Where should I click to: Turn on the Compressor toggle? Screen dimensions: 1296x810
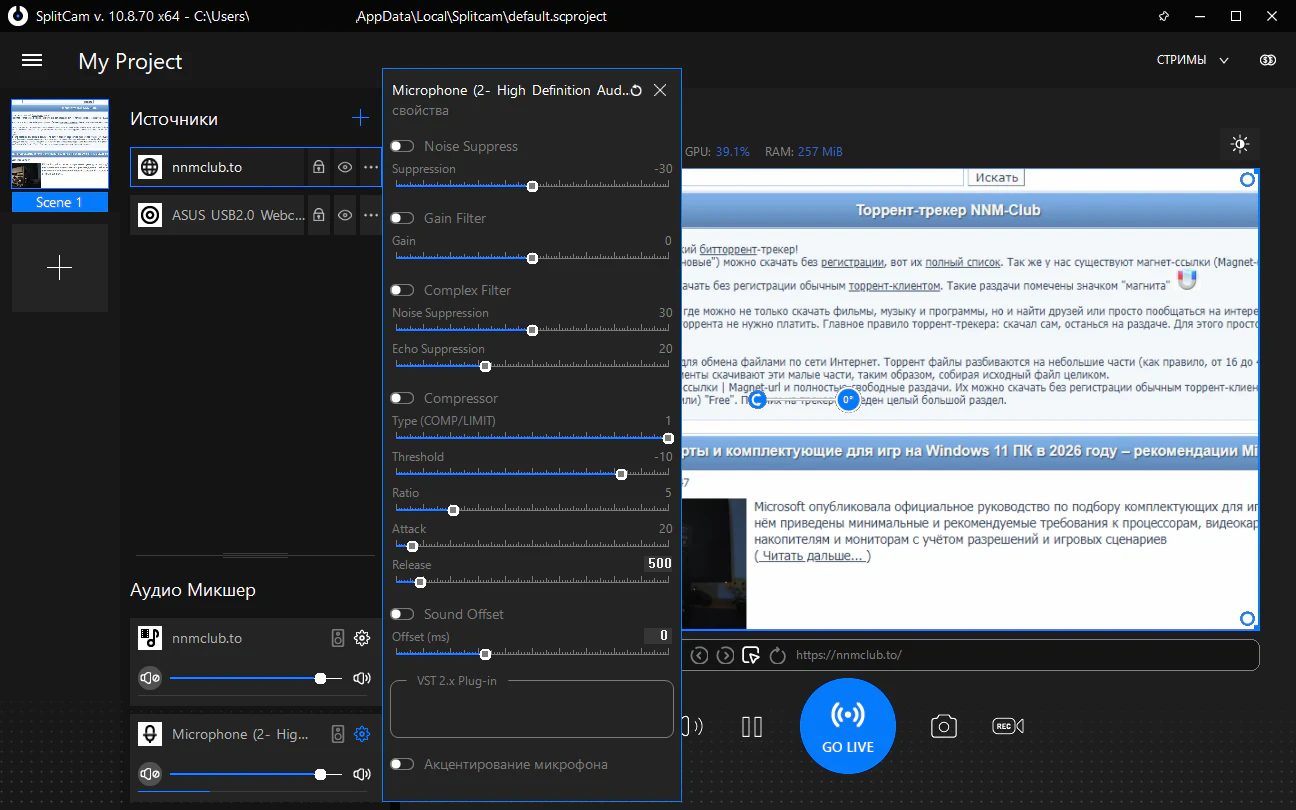pyautogui.click(x=402, y=399)
